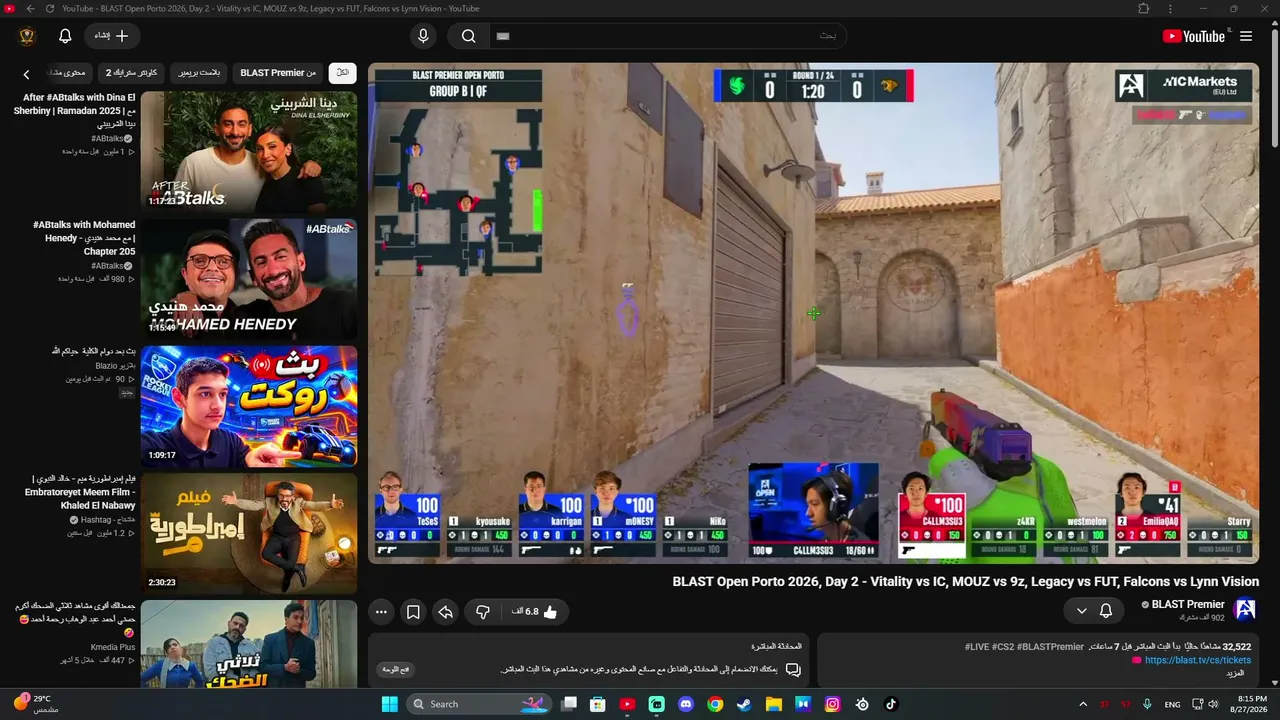Open the blast.tv/cs/tickets link
The width and height of the screenshot is (1280, 720).
click(x=1198, y=660)
